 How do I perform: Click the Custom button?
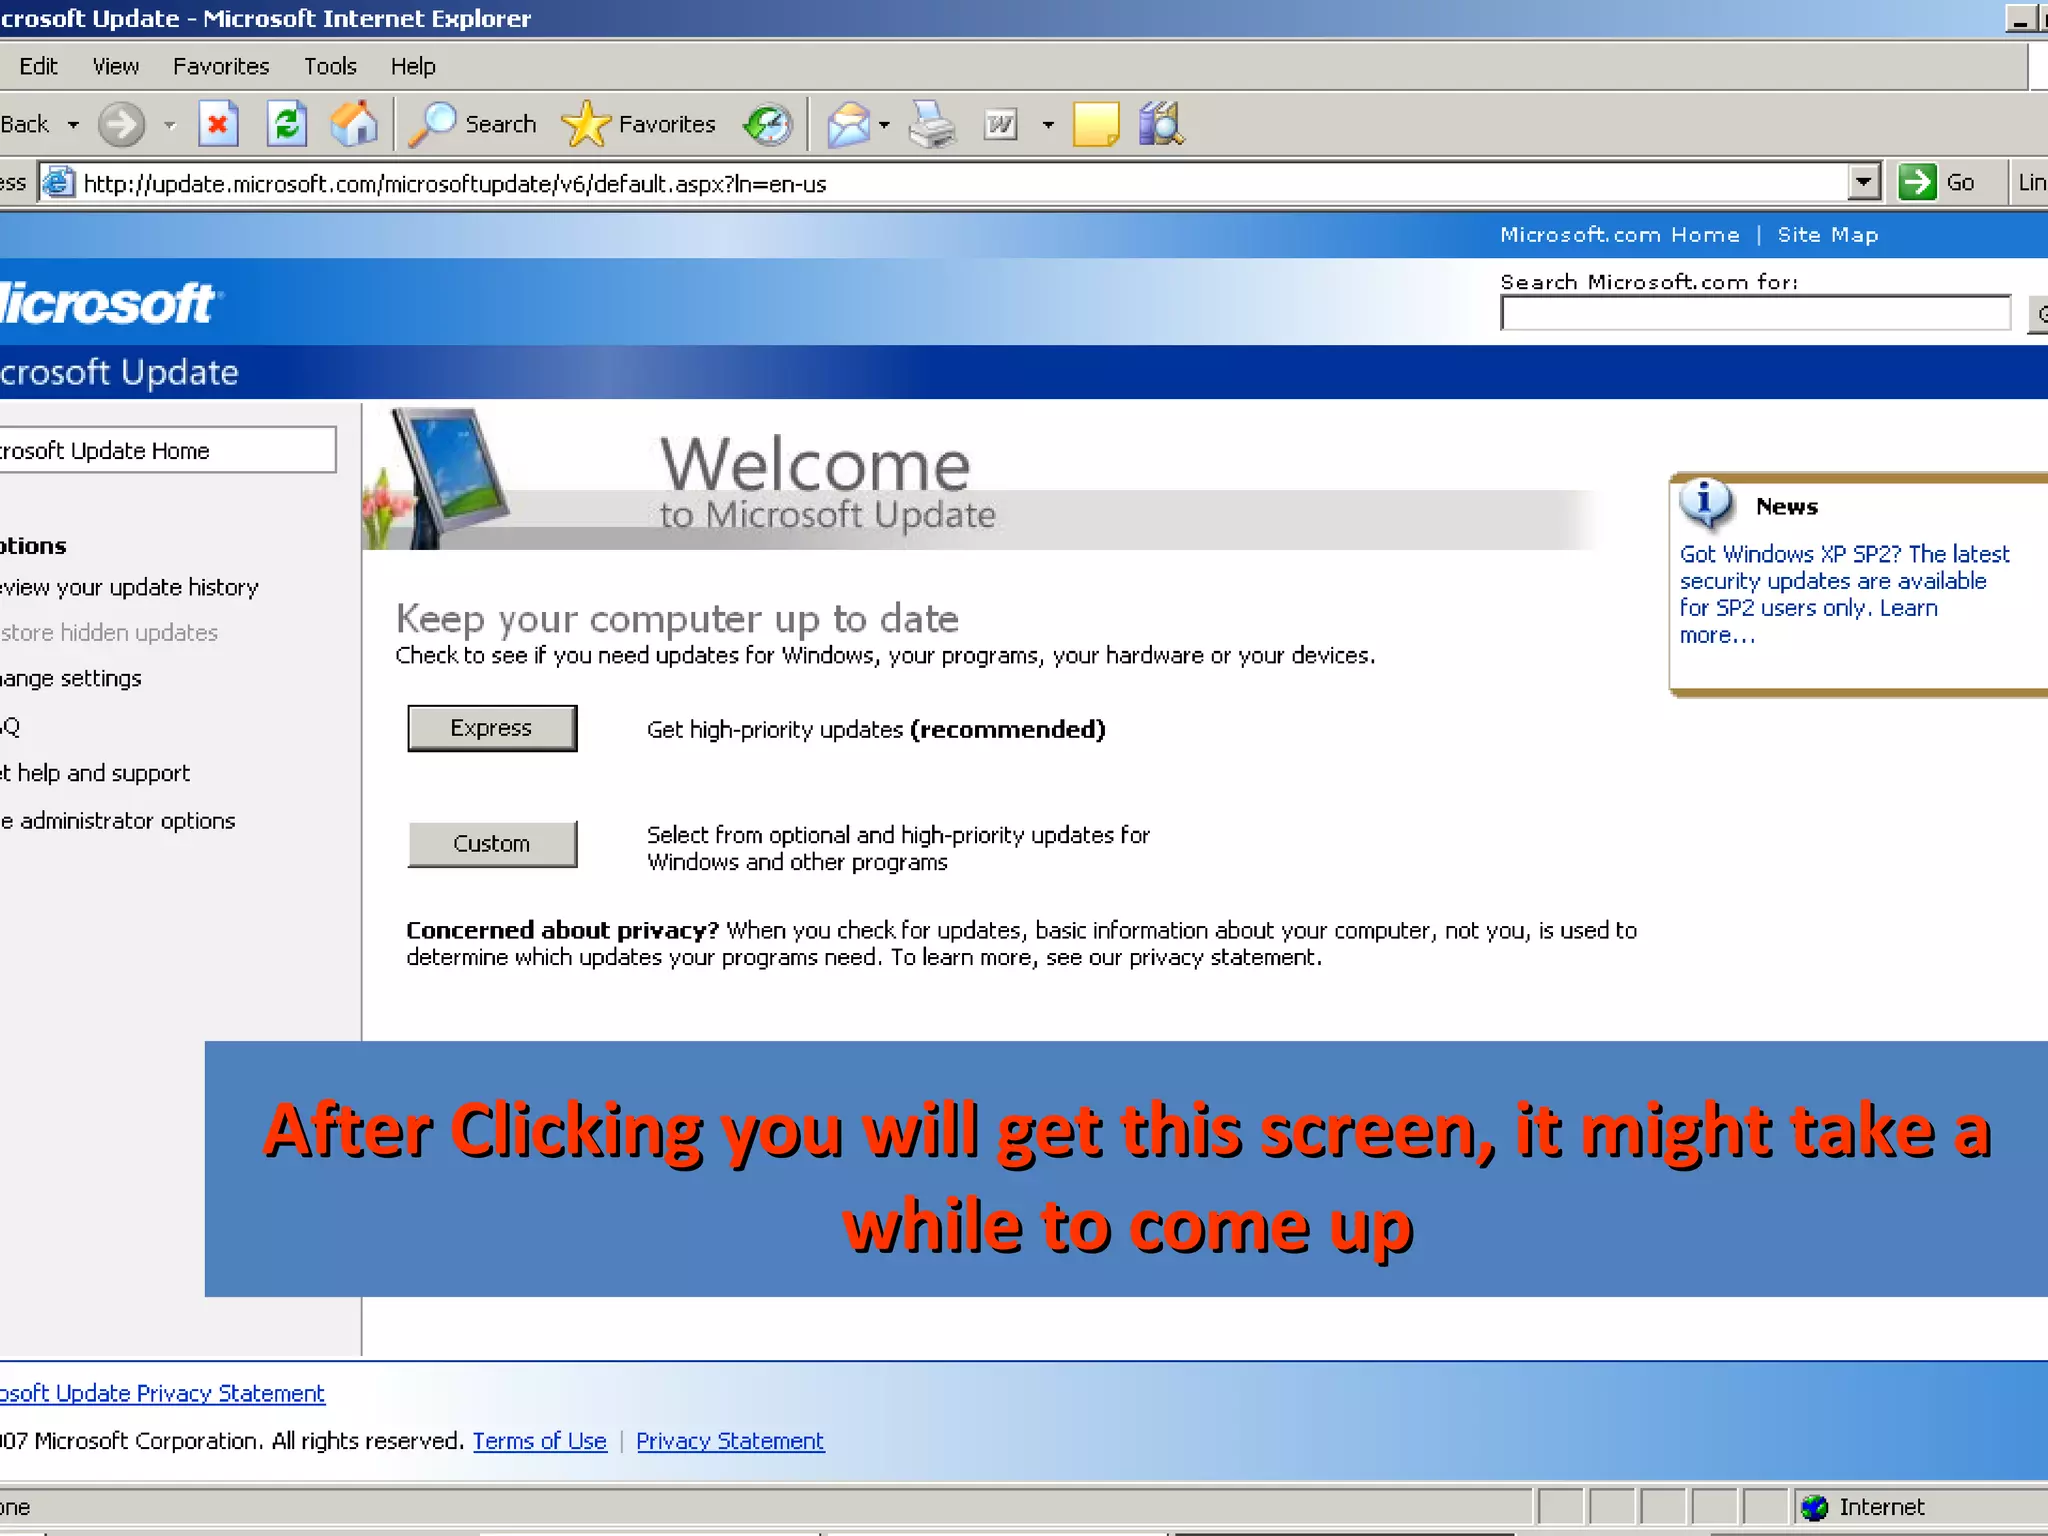tap(492, 843)
